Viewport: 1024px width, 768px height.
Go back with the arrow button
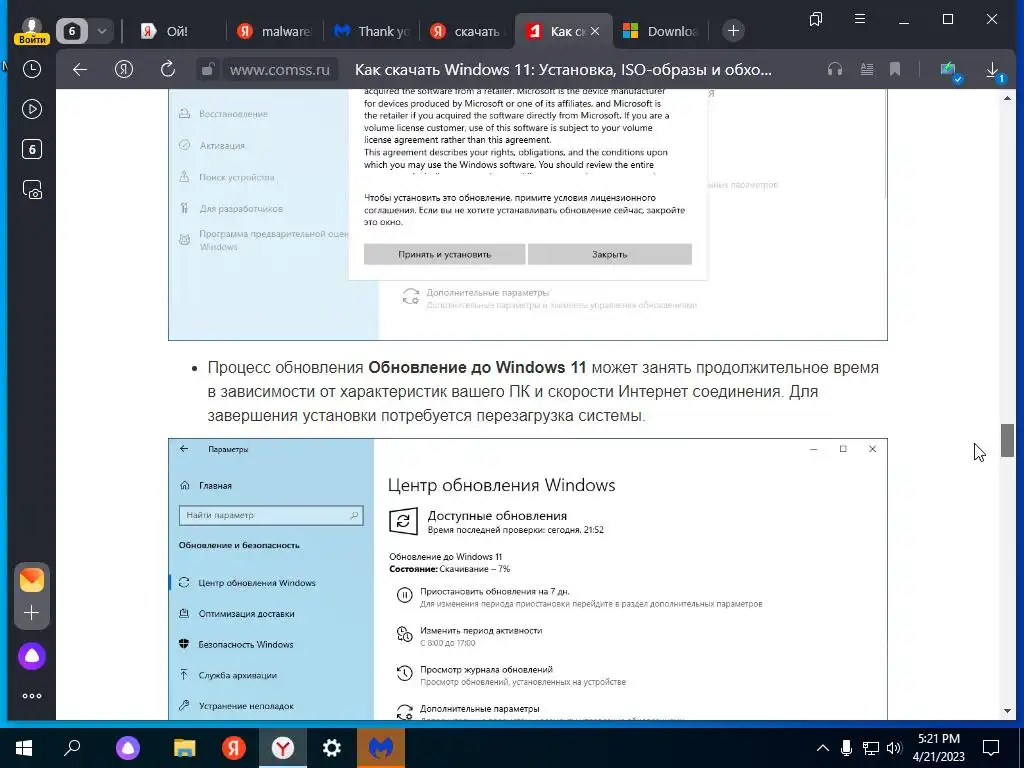pos(80,69)
